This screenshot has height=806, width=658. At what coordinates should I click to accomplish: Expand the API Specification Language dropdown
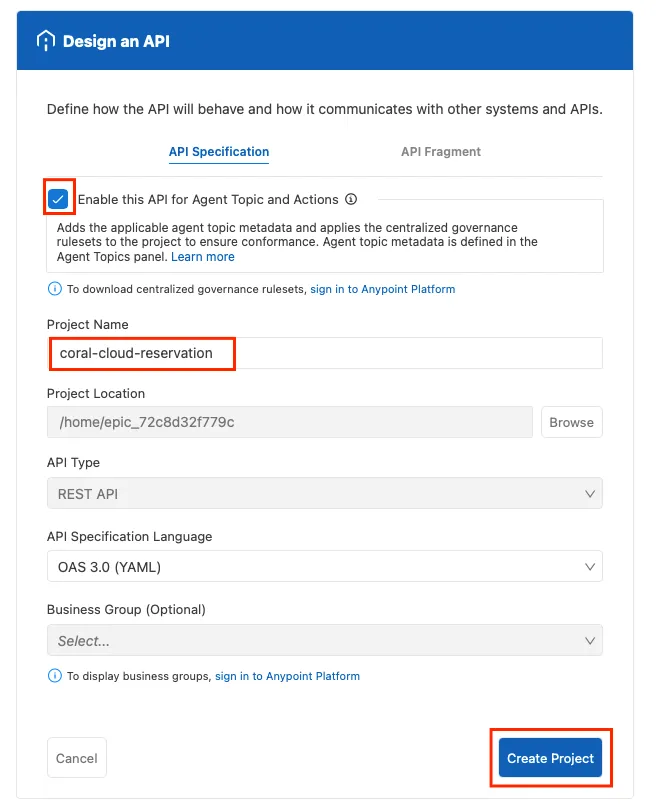coord(324,567)
